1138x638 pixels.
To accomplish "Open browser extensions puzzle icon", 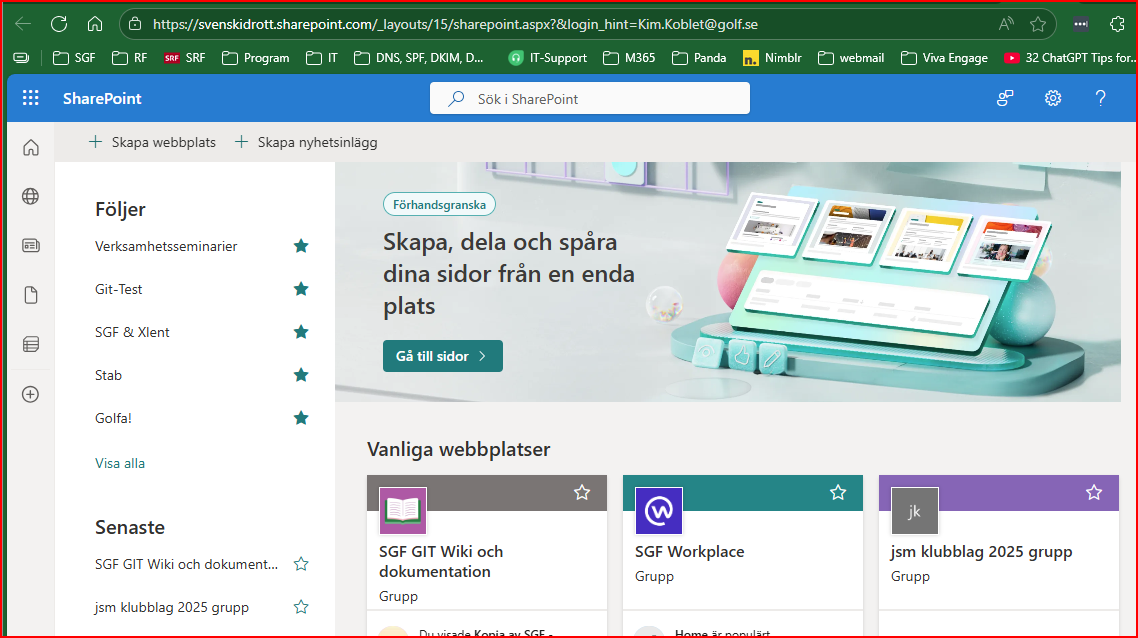I will click(1118, 24).
